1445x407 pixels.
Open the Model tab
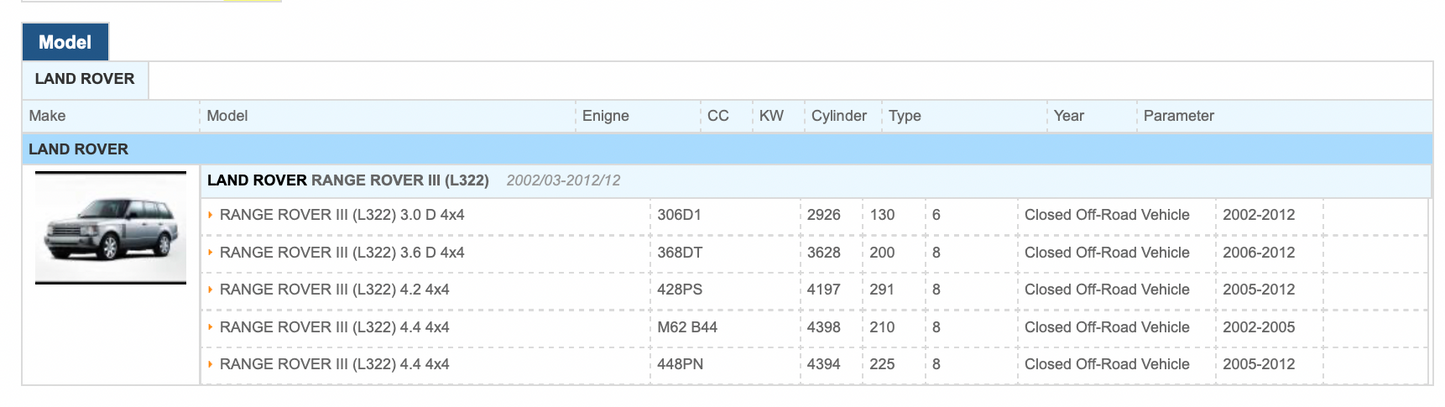(x=65, y=42)
